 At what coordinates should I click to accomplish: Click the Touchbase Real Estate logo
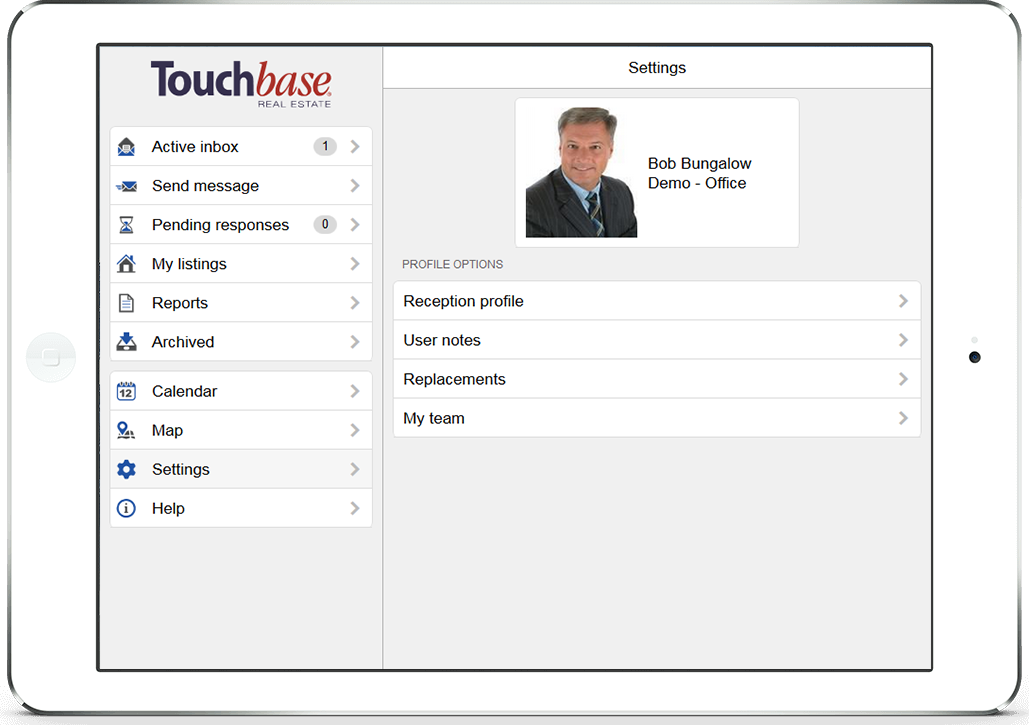240,84
